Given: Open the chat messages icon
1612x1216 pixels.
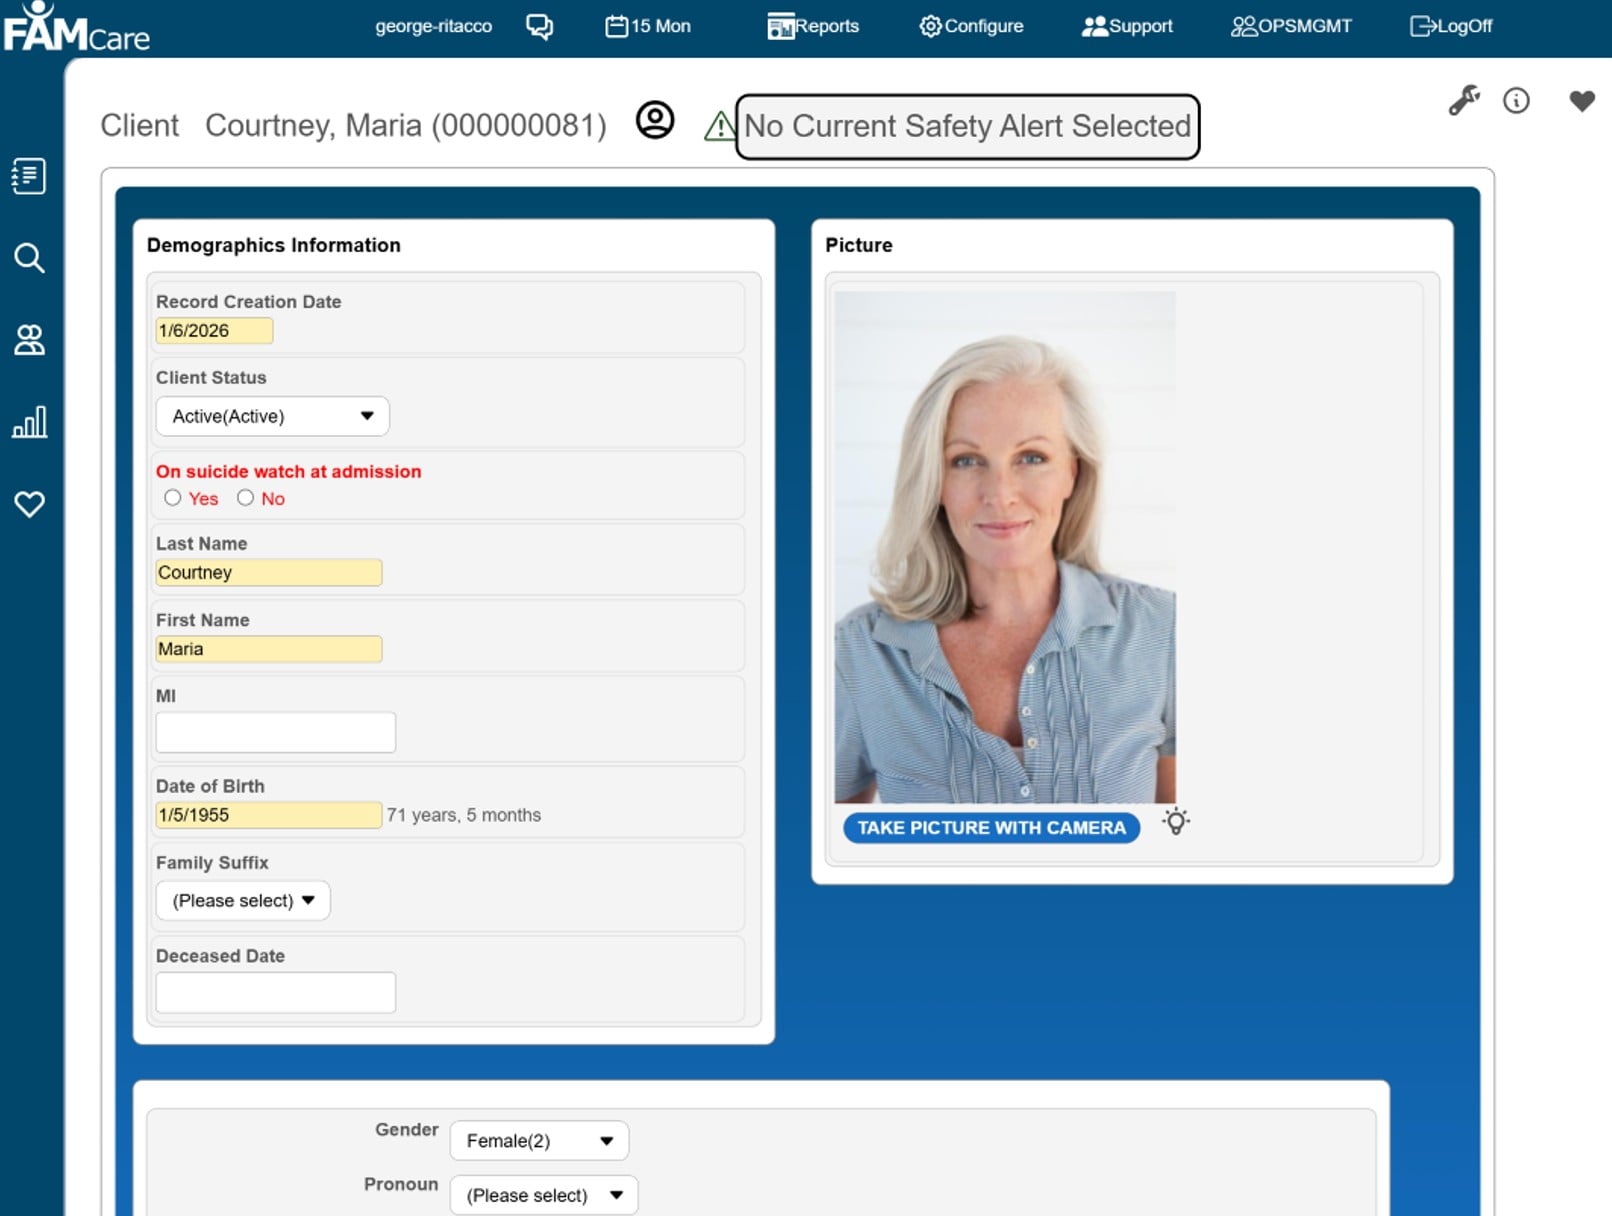Looking at the screenshot, I should (x=539, y=26).
